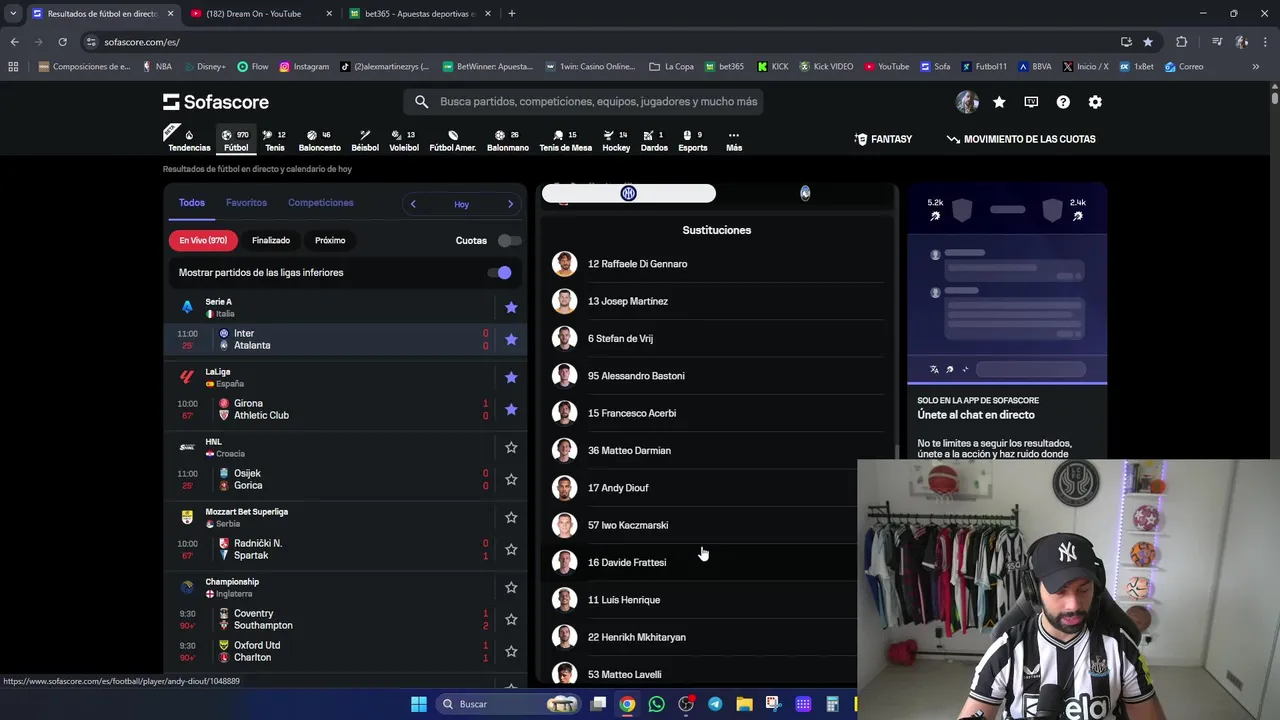The width and height of the screenshot is (1280, 720).
Task: Switch to the Favoritos tab
Action: (246, 203)
